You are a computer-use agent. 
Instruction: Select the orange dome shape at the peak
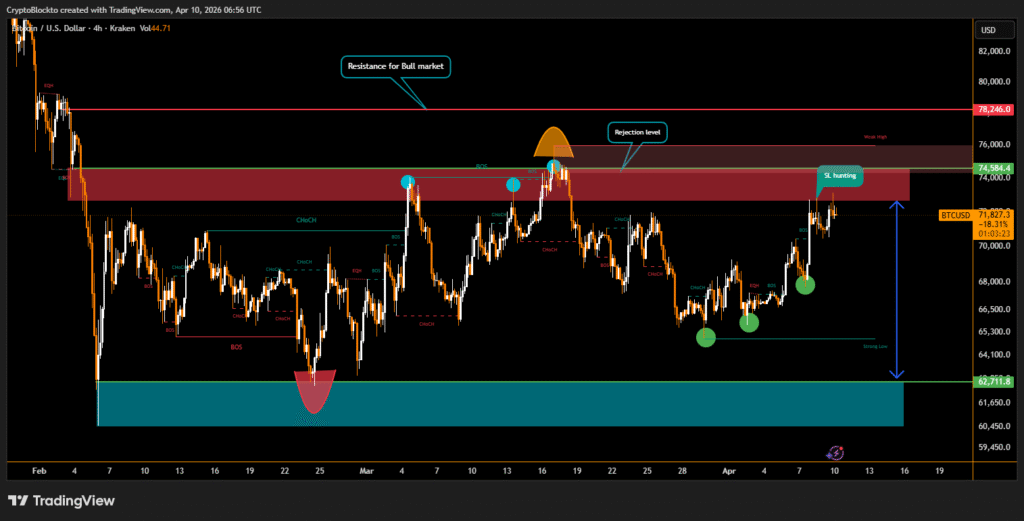553,144
